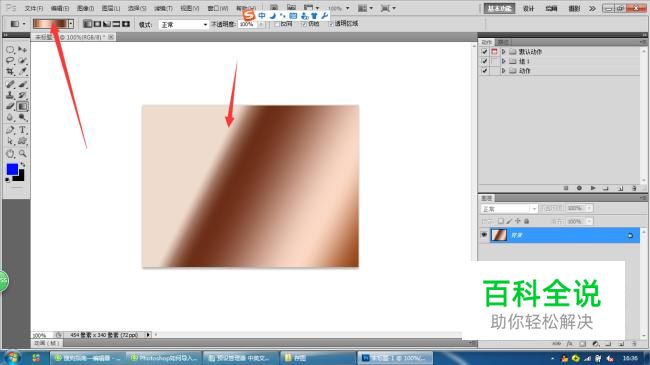Viewport: 650px width, 365px height.
Task: Toggle dialog control for Default Actions set
Action: (494, 52)
